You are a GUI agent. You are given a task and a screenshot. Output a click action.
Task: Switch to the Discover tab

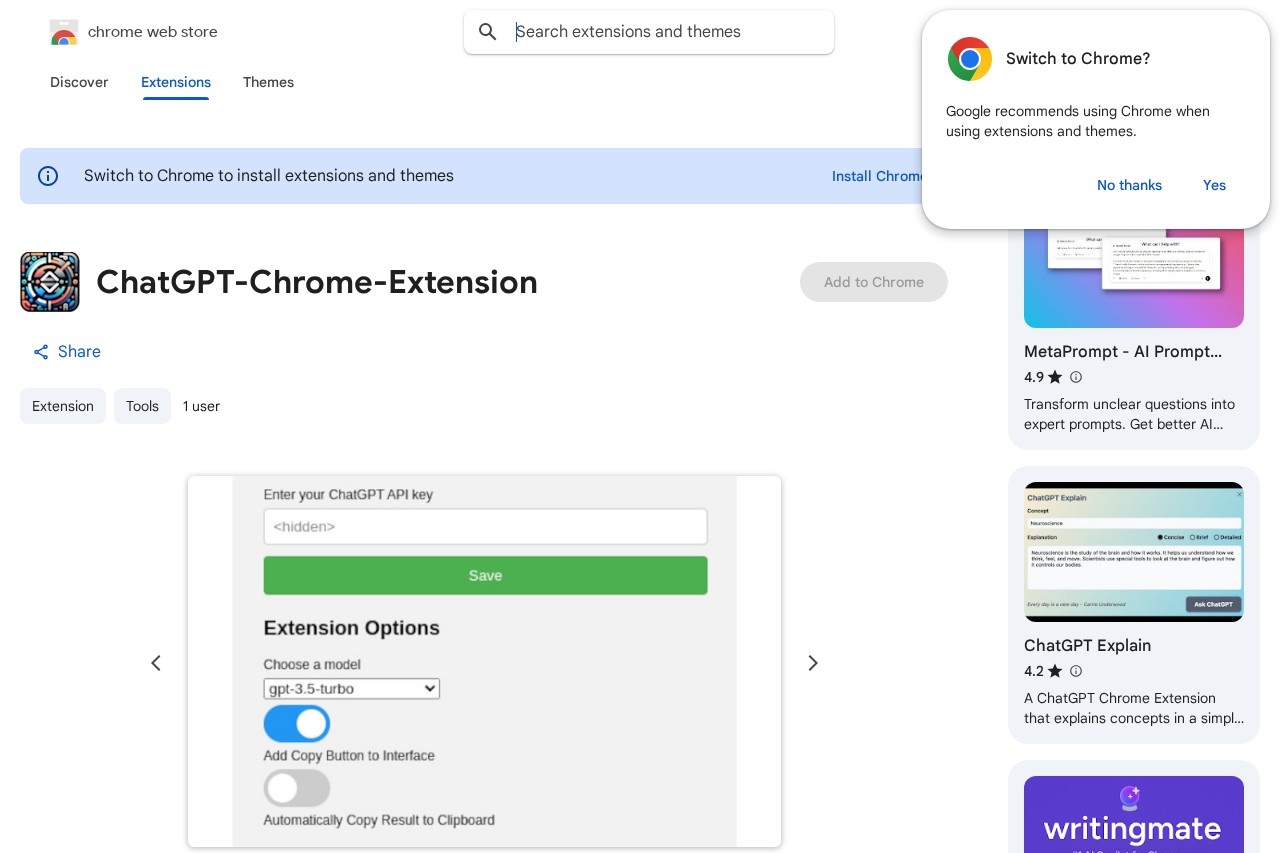[79, 83]
